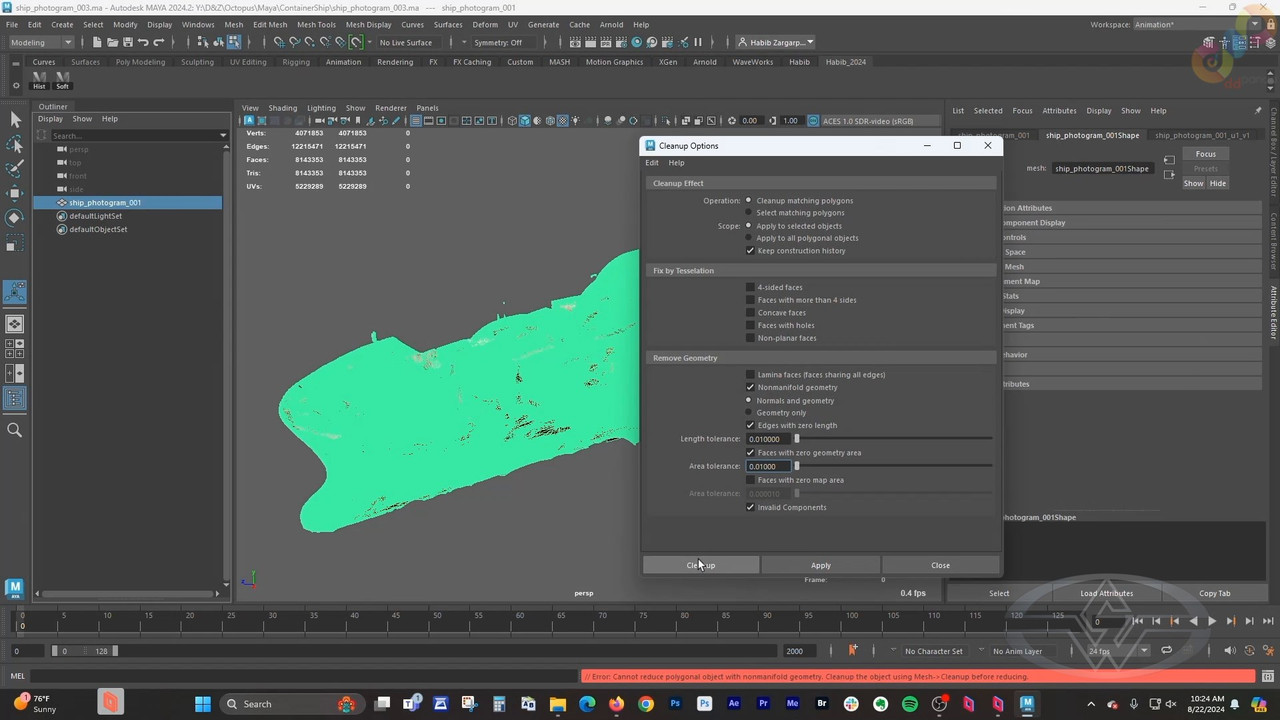Click Close button in Cleanup Options dialog
The height and width of the screenshot is (720, 1280).
pos(941,565)
